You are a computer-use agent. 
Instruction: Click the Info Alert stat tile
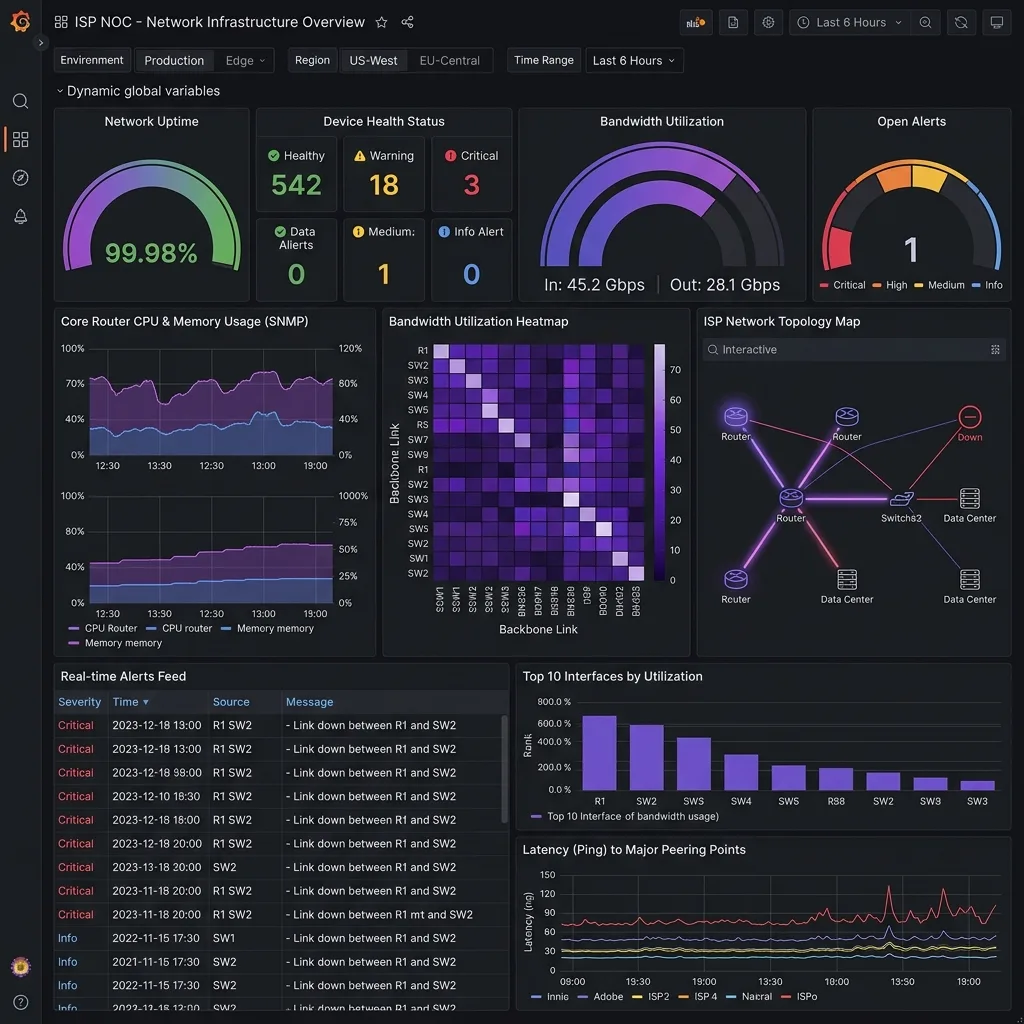[472, 259]
